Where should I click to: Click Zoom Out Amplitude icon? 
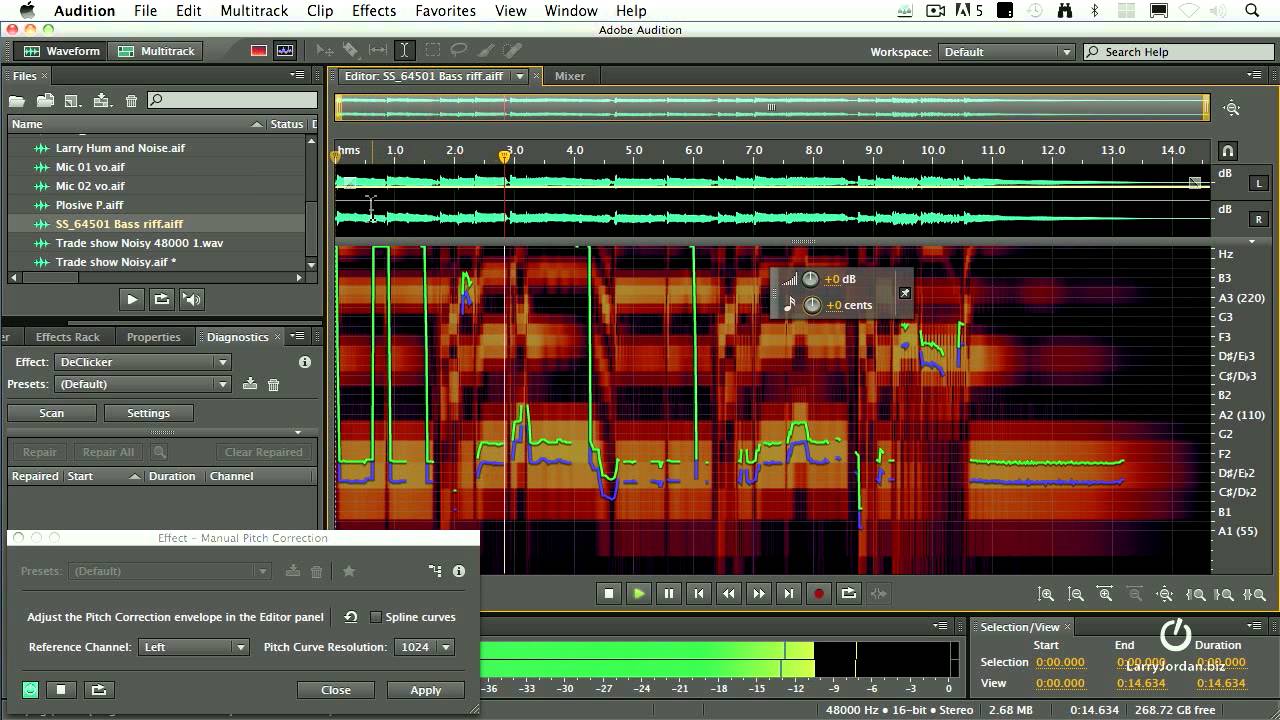1076,594
